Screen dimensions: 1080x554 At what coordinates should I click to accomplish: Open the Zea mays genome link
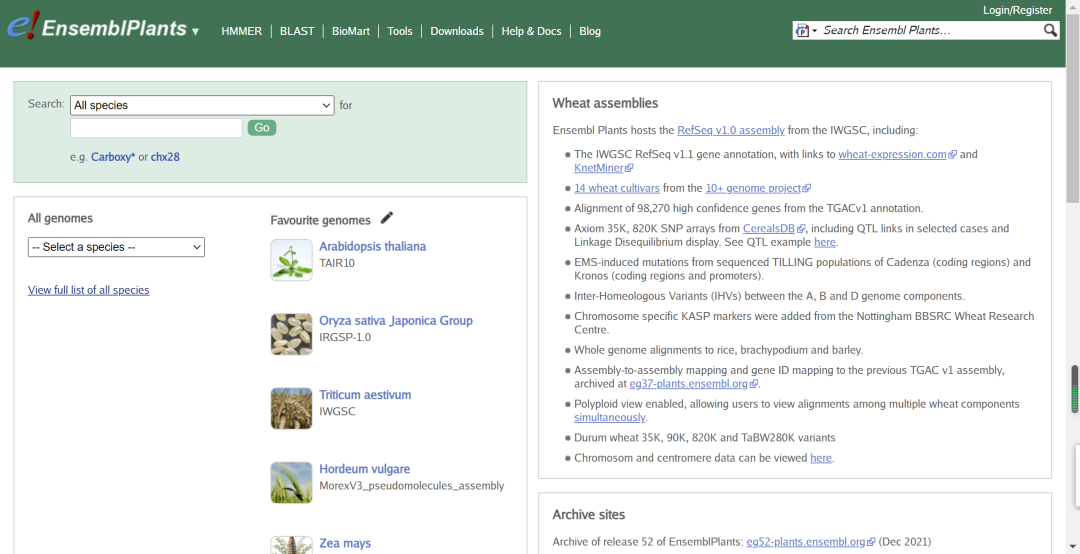pyautogui.click(x=345, y=543)
